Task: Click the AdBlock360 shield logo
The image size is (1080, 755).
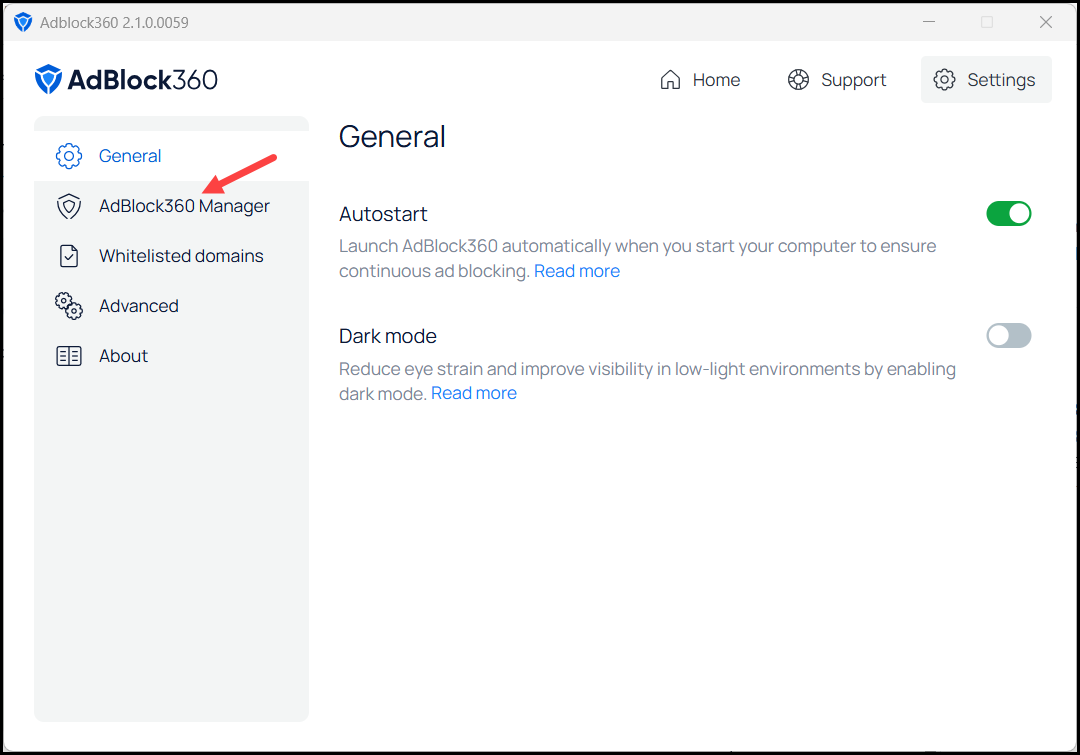Action: [48, 79]
